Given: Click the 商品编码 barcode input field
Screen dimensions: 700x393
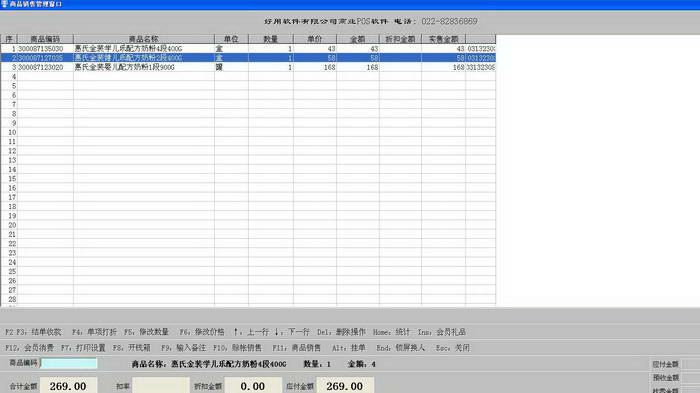Looking at the screenshot, I should click(69, 363).
